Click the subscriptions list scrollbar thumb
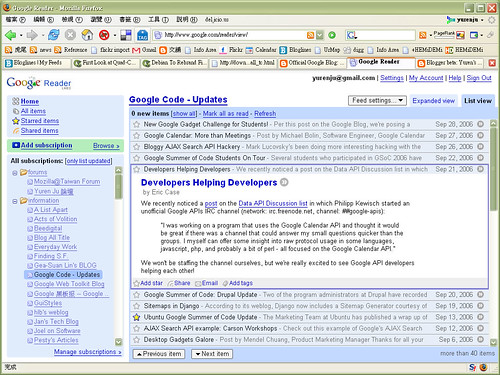The image size is (500, 375). click(x=118, y=187)
